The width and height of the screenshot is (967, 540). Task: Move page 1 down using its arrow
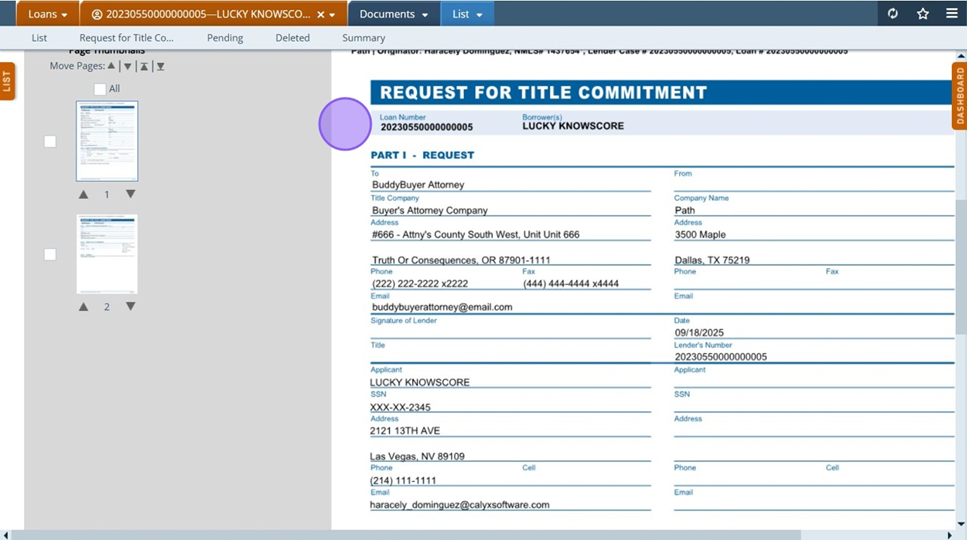(130, 194)
